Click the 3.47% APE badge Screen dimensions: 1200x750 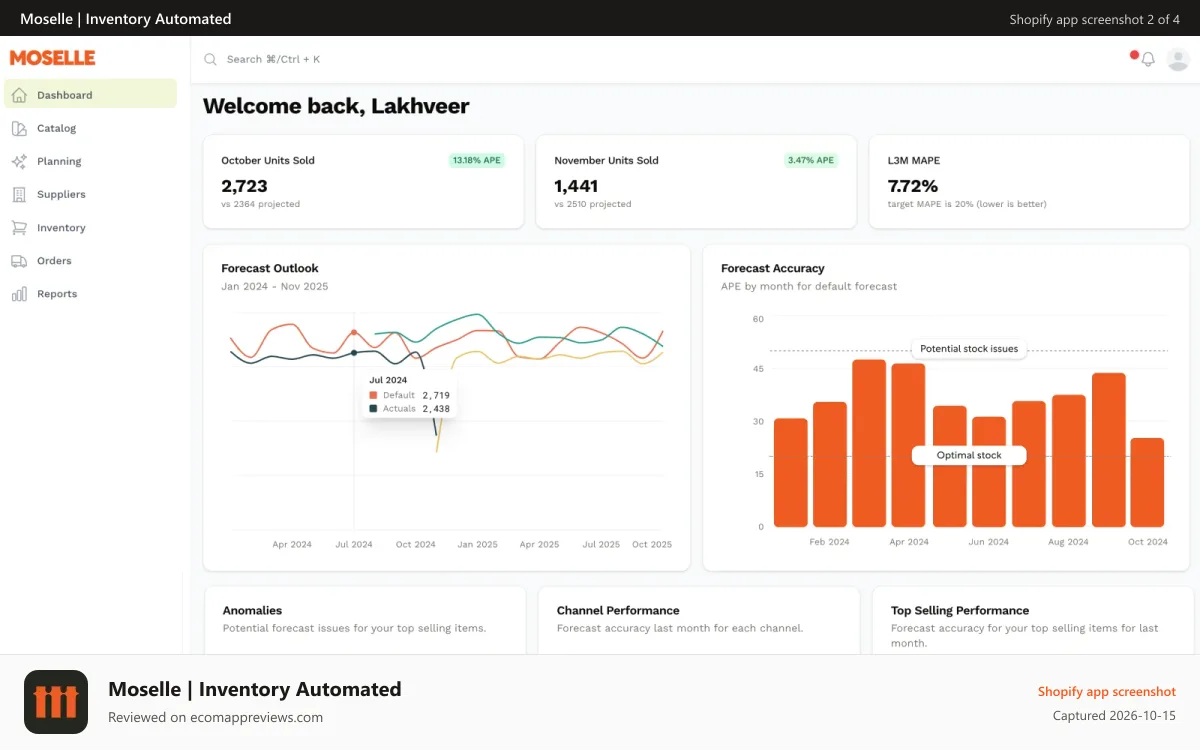tap(811, 160)
